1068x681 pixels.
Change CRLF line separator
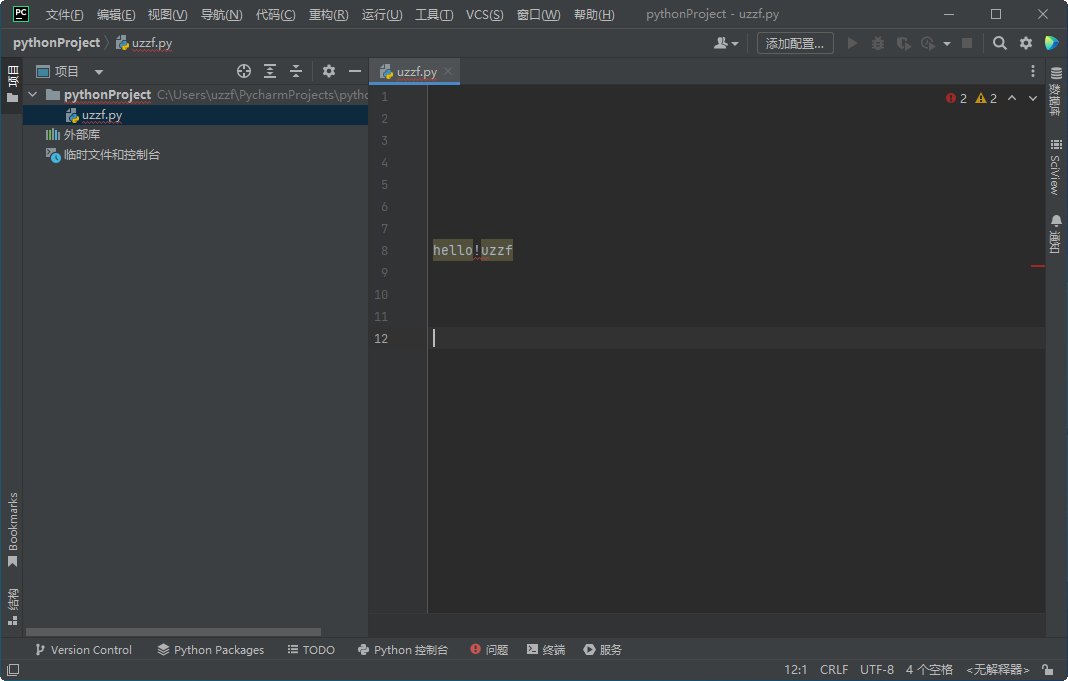click(834, 669)
